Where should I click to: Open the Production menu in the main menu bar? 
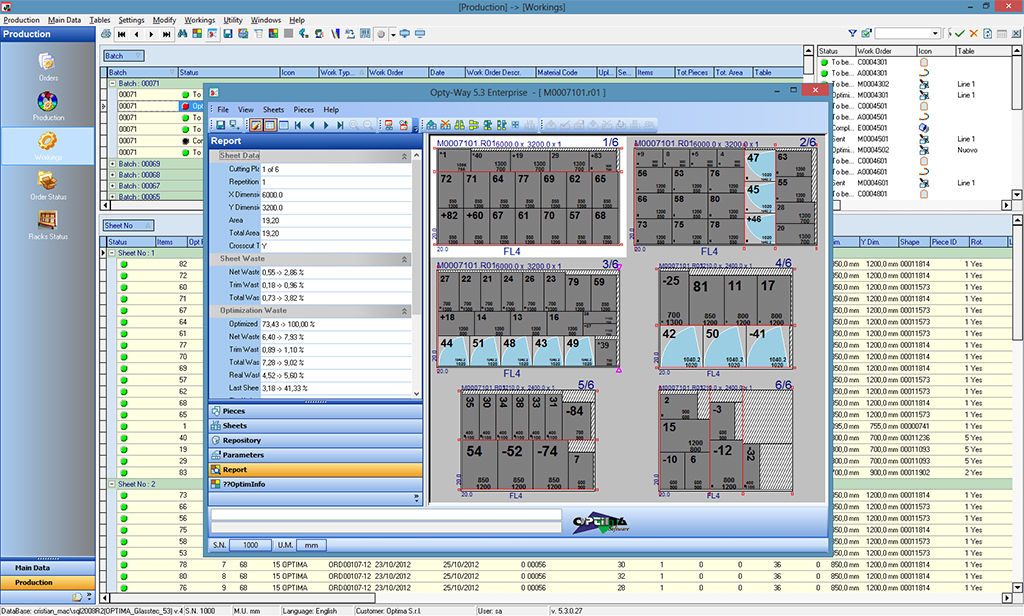click(22, 20)
